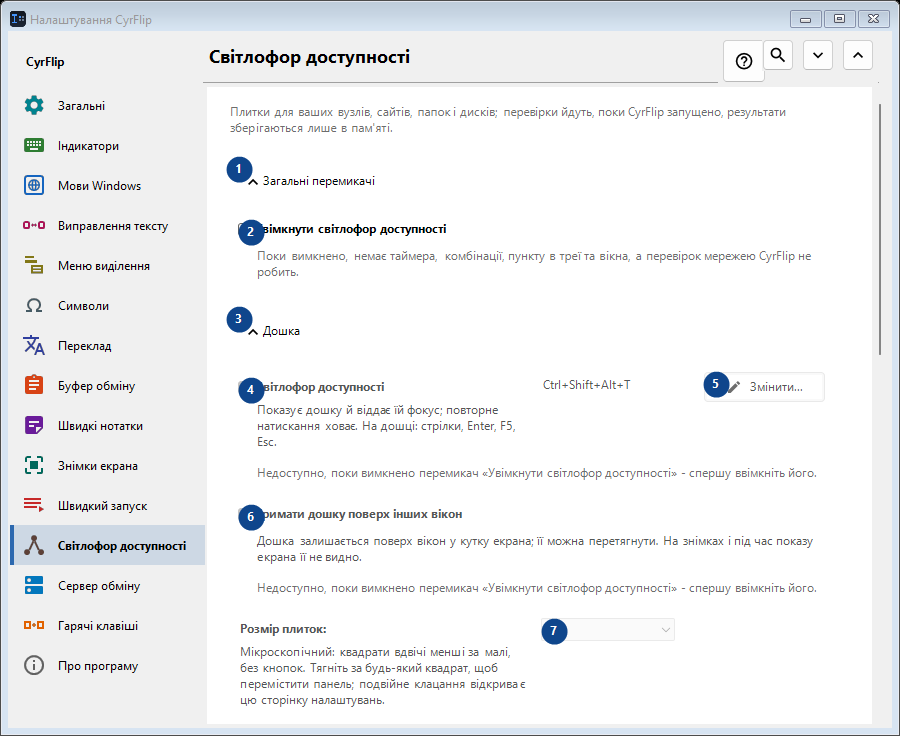Image resolution: width=900 pixels, height=736 pixels.
Task: Click the Ctrl+Shift+Alt+T shortcut text
Action: 587,385
